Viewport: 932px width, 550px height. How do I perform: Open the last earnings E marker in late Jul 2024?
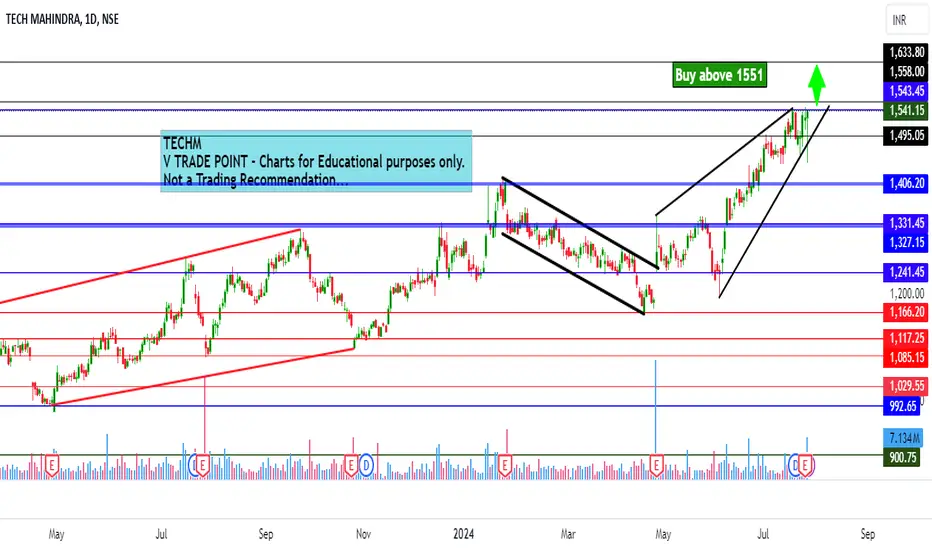coord(806,465)
